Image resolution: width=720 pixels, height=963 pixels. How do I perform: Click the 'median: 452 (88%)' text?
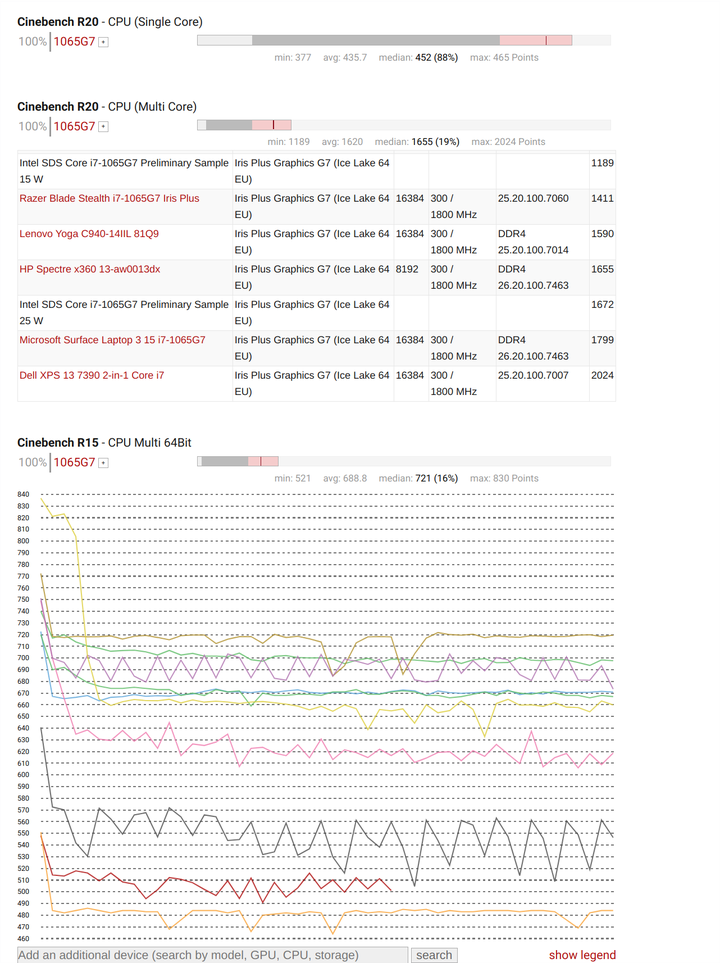click(418, 58)
